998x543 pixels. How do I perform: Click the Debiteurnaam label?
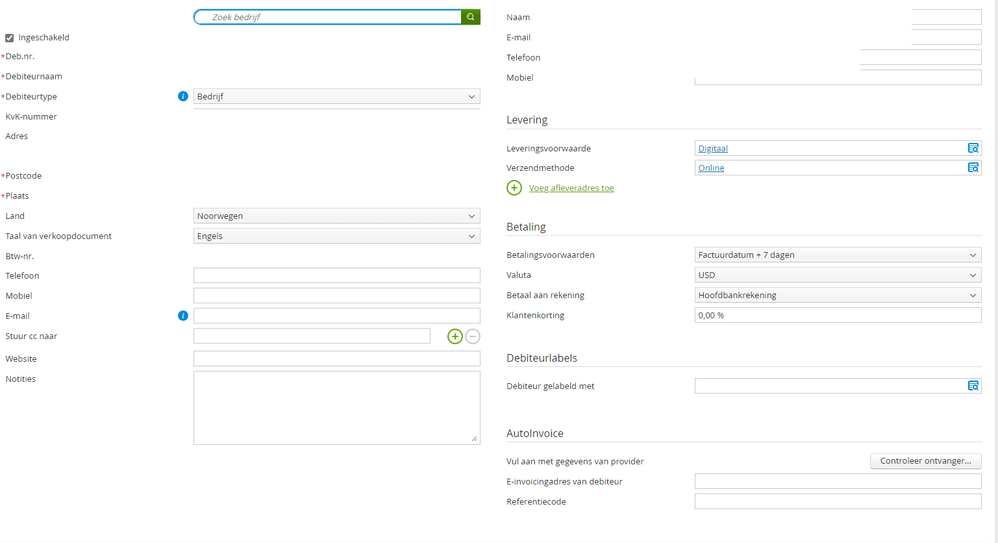pos(34,76)
